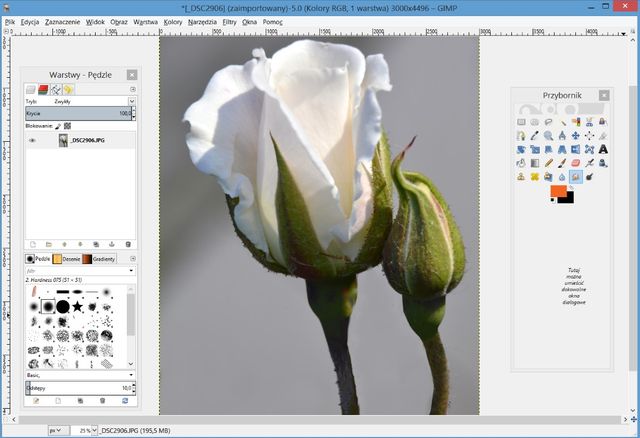Create new layer with page icon

[33, 244]
